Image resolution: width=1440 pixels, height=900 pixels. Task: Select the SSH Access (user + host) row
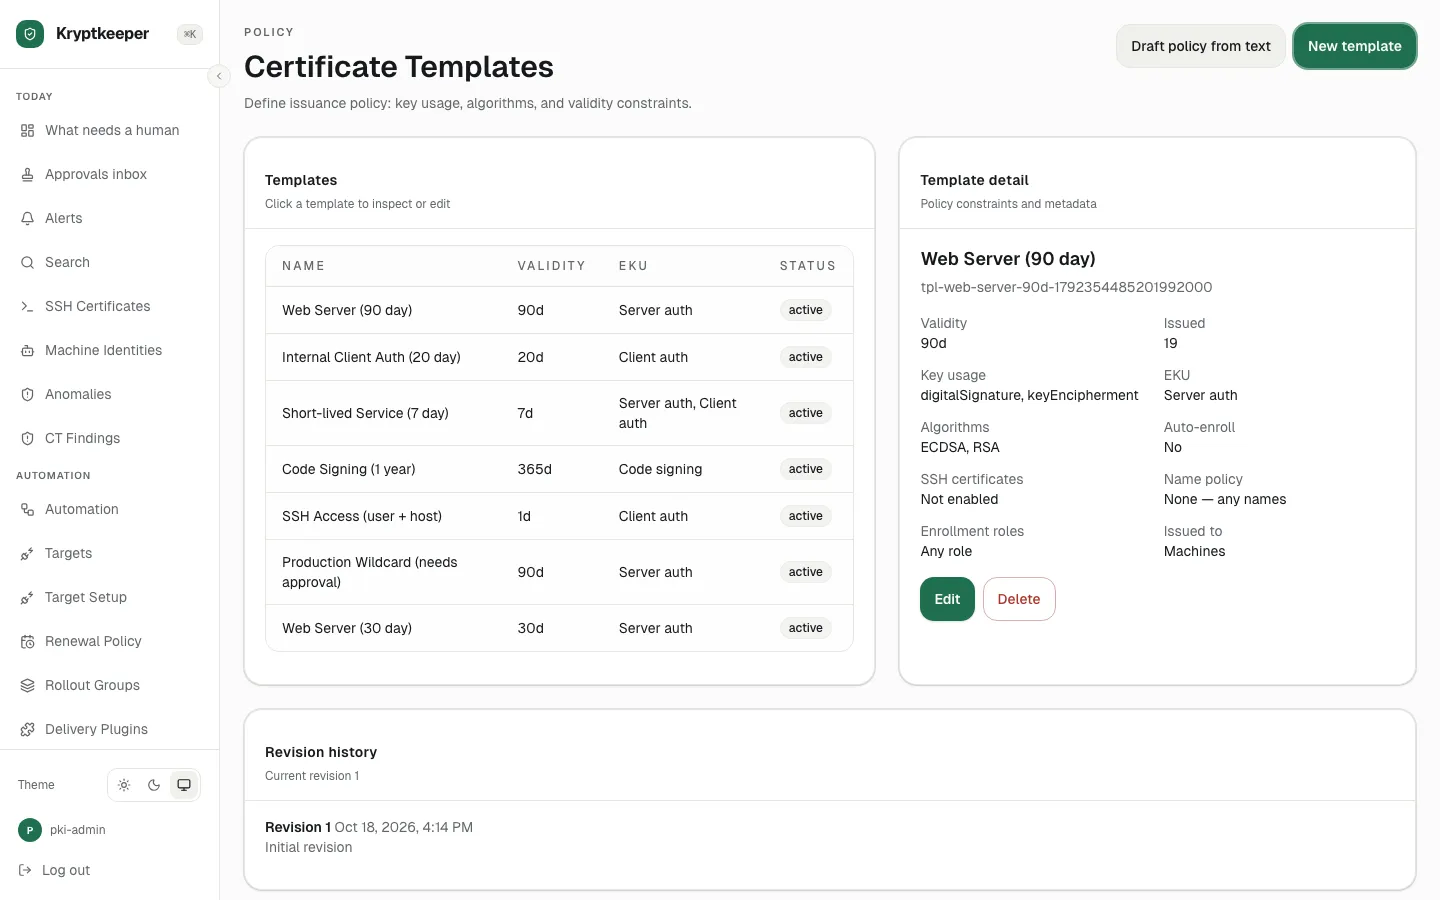point(559,516)
